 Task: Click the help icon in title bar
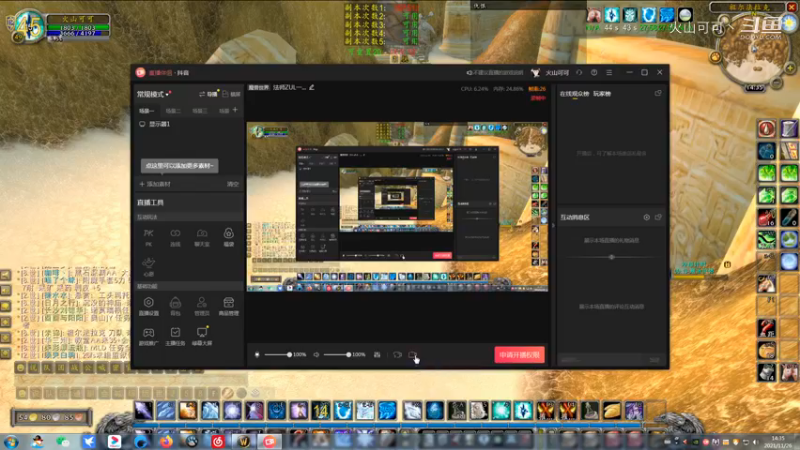click(x=594, y=72)
